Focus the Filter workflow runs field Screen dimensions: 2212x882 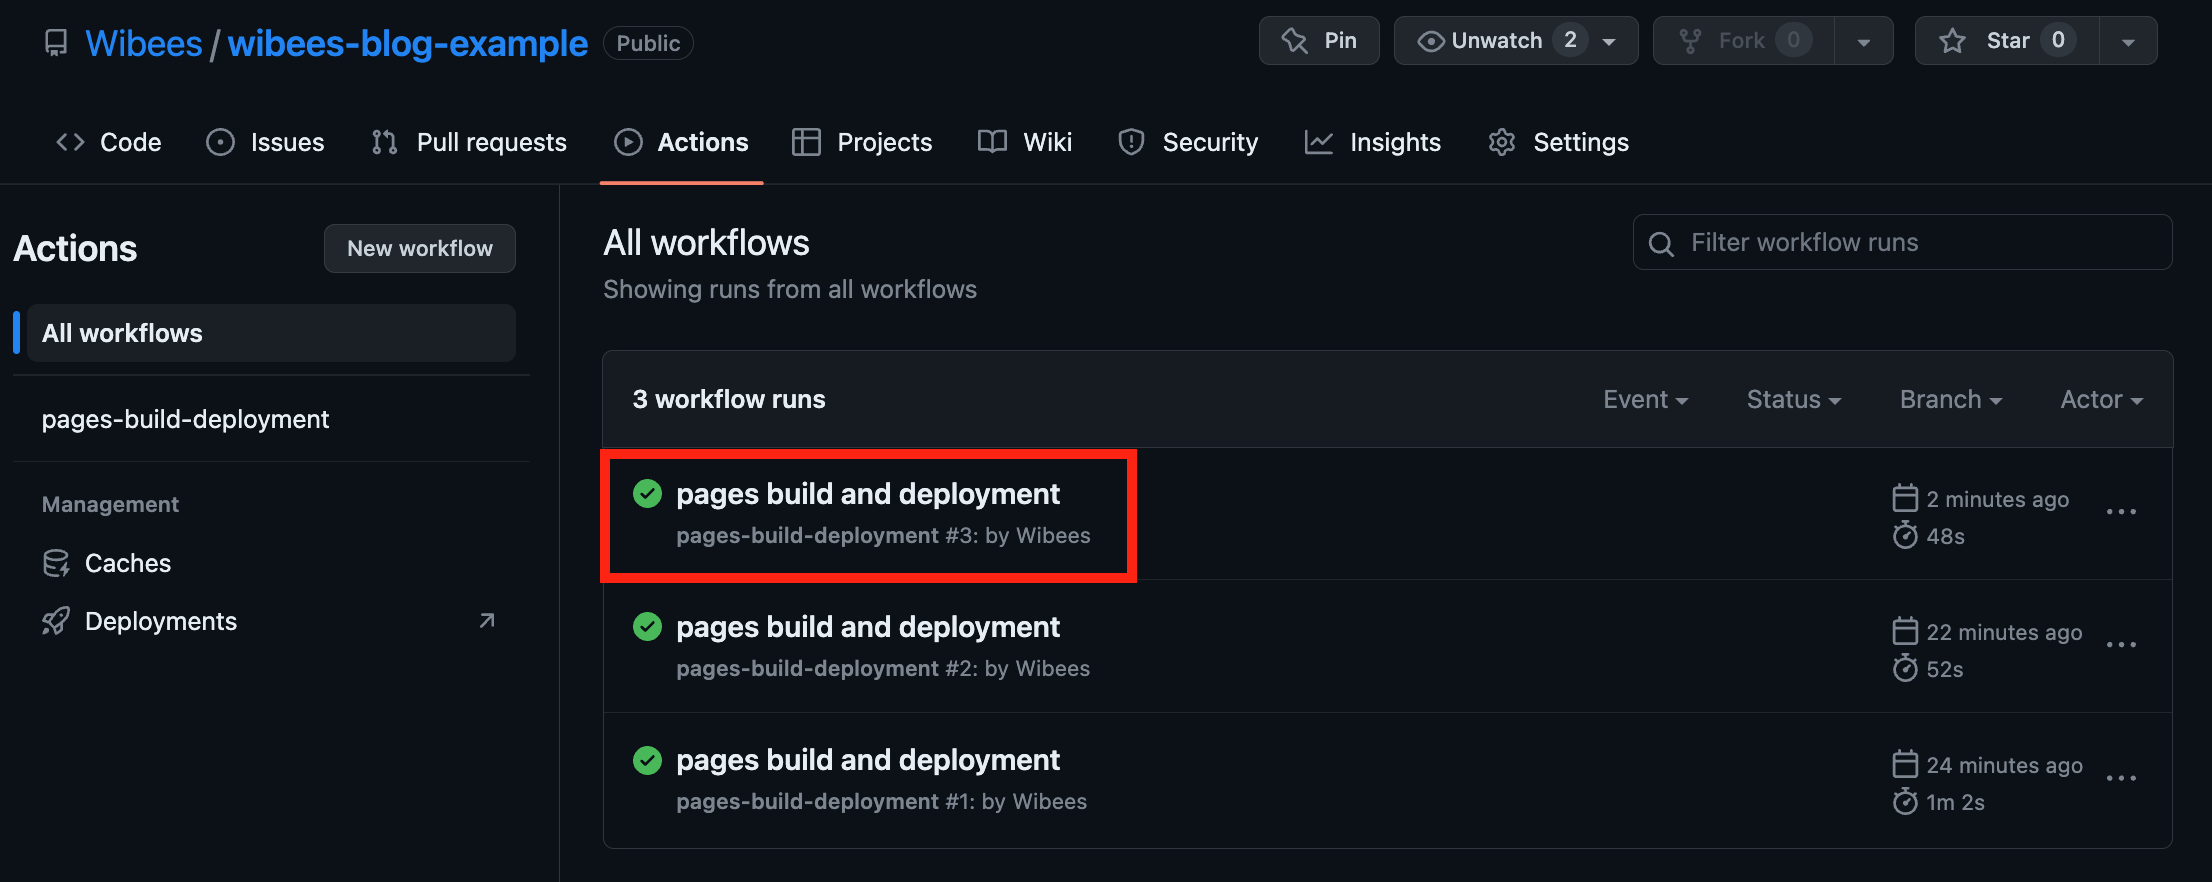1902,242
